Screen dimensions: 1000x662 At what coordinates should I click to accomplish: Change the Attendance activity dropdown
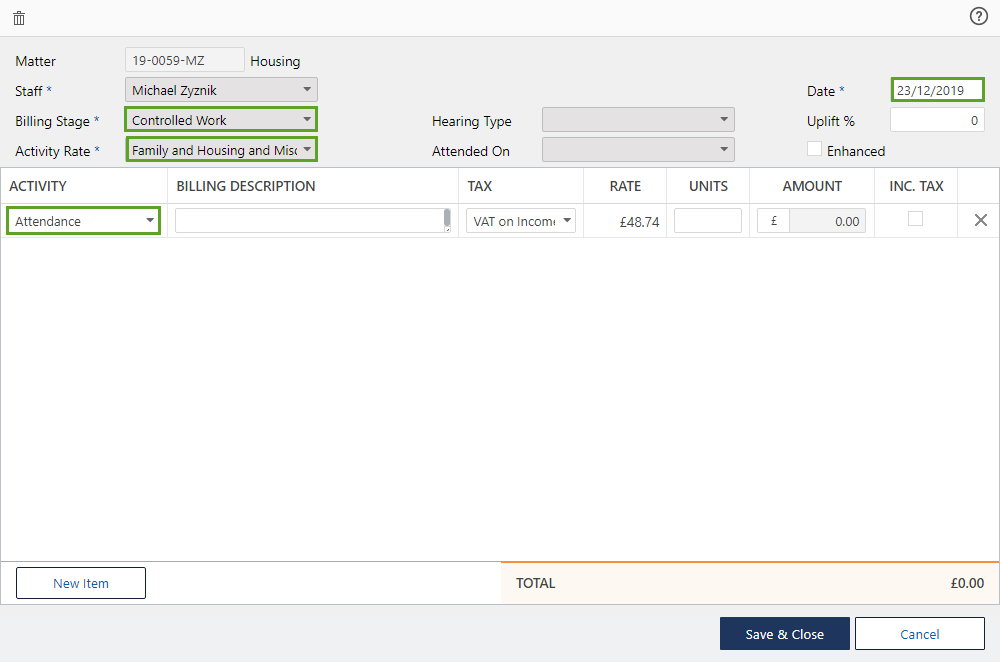[83, 221]
